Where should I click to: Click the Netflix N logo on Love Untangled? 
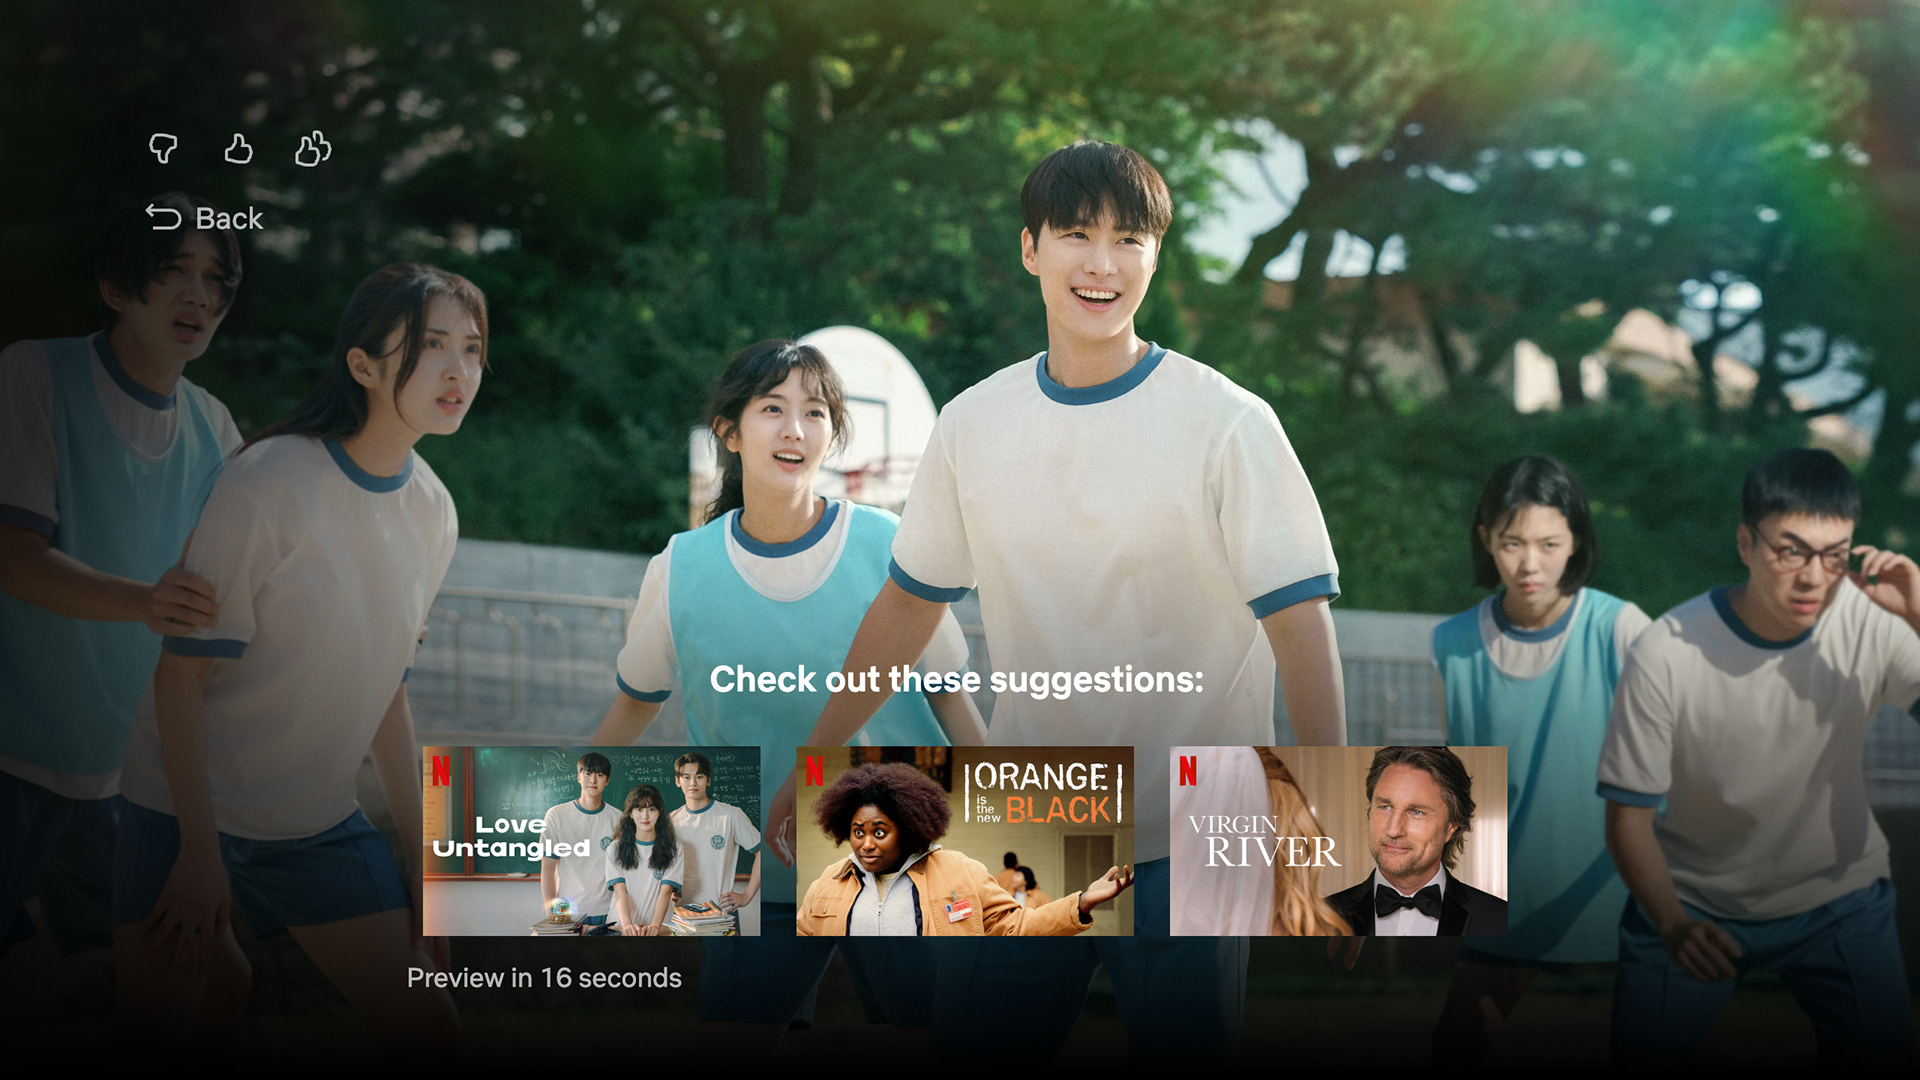click(x=441, y=771)
